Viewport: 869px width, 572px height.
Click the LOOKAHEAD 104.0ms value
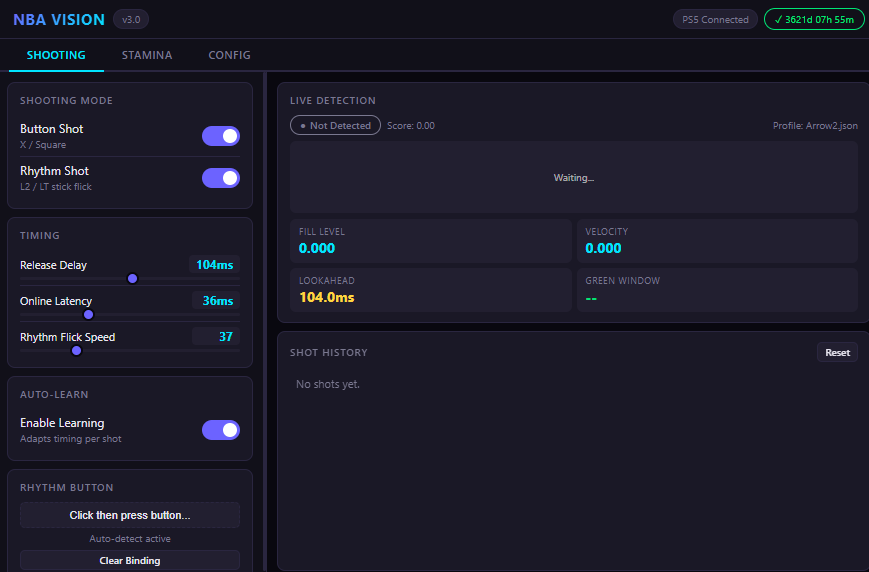pyautogui.click(x=327, y=298)
